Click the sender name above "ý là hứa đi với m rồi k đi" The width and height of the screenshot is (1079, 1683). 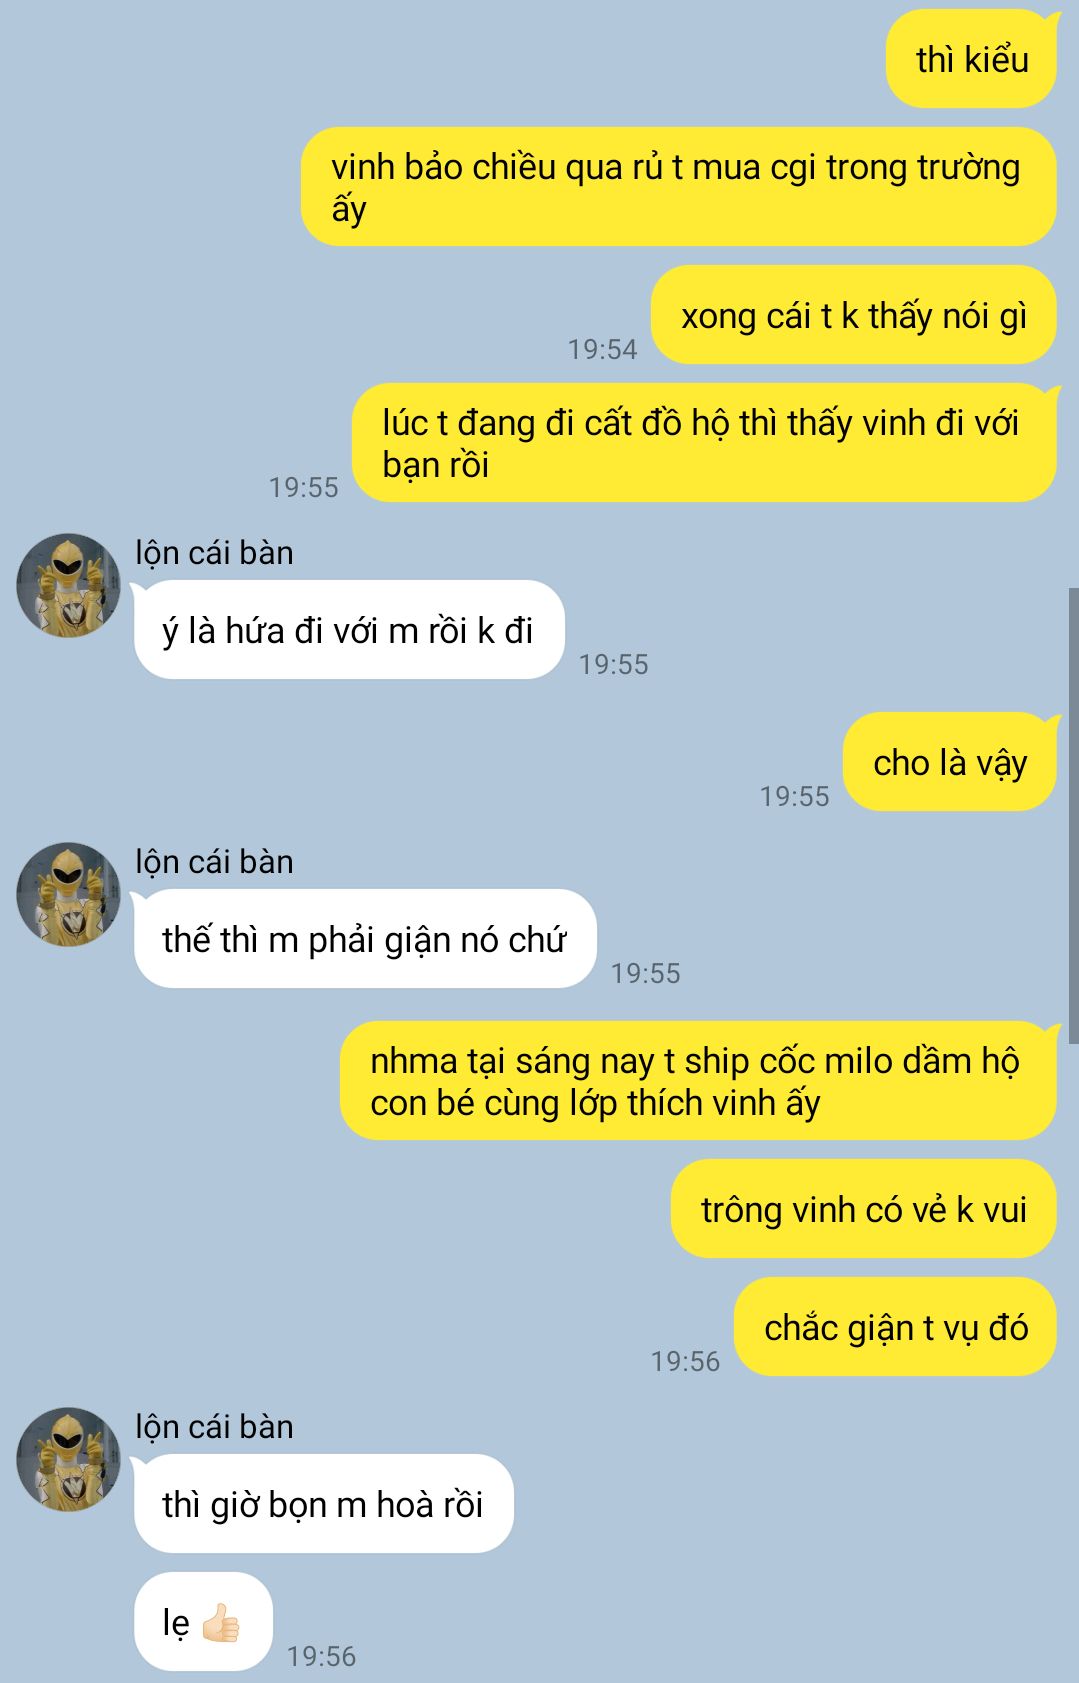pos(214,553)
